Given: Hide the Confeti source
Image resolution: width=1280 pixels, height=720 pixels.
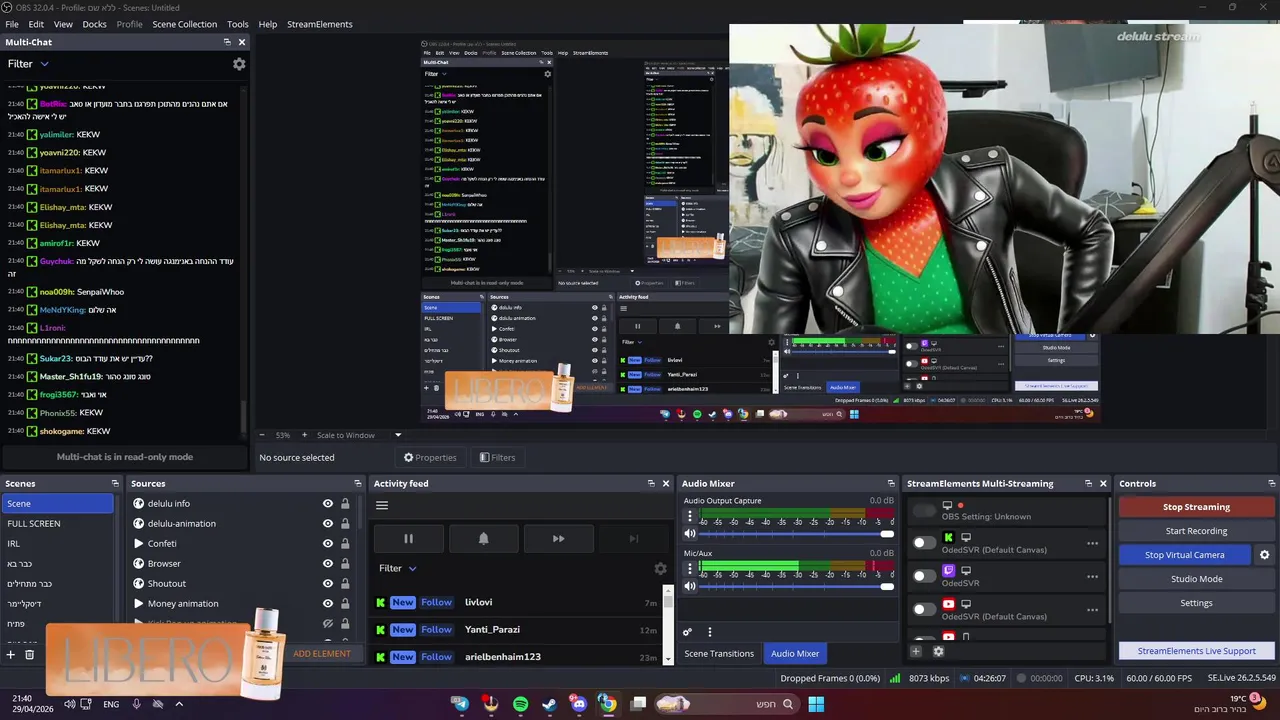Looking at the screenshot, I should tap(327, 544).
